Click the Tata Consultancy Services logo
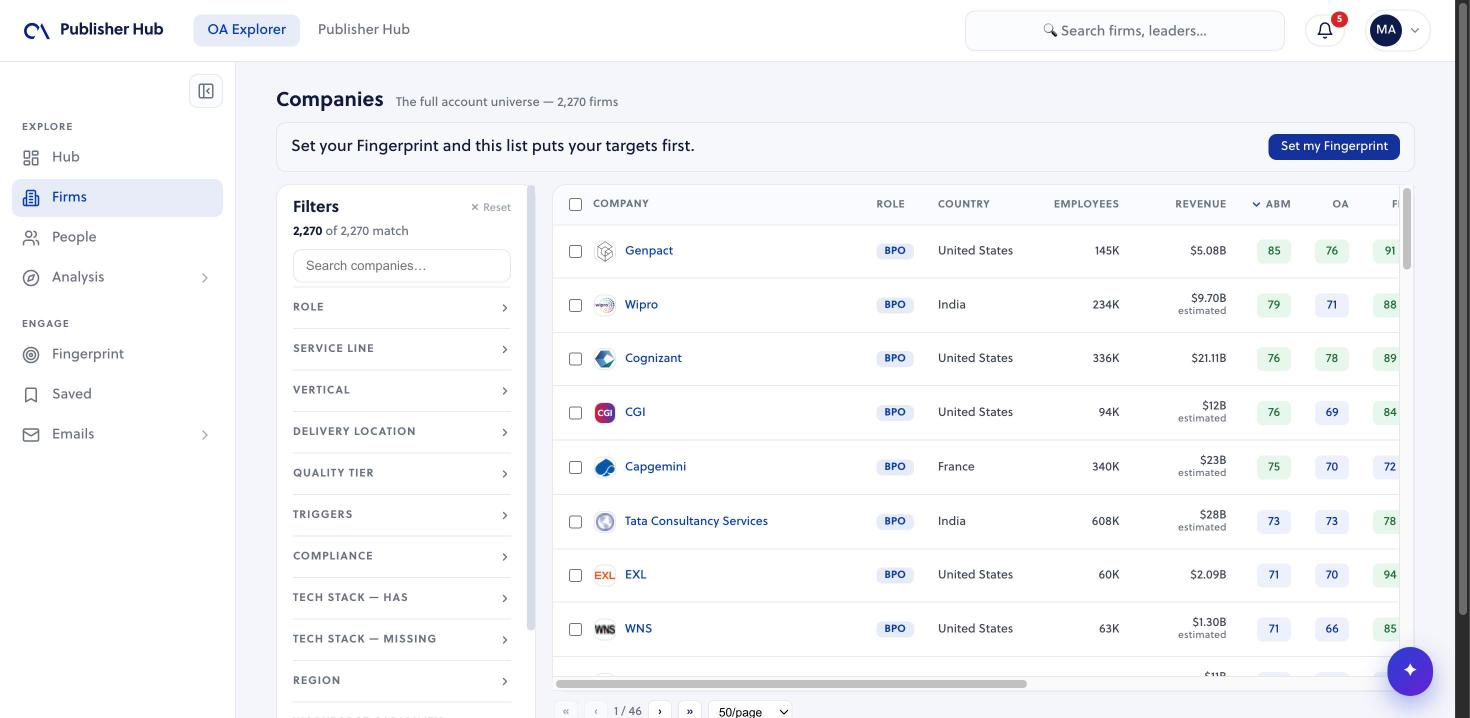Screen dimensions: 1470x718 tap(604, 522)
